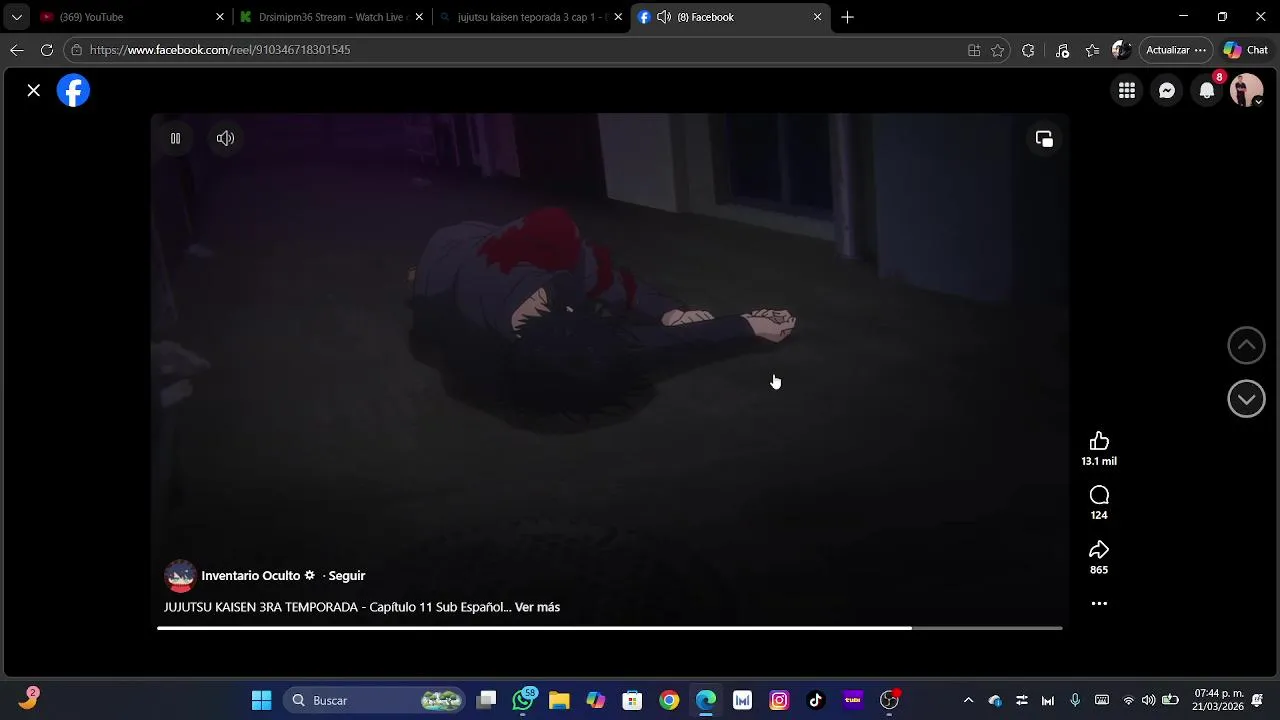Open the Facebook menu grid icon
Image resolution: width=1280 pixels, height=720 pixels.
[x=1127, y=91]
